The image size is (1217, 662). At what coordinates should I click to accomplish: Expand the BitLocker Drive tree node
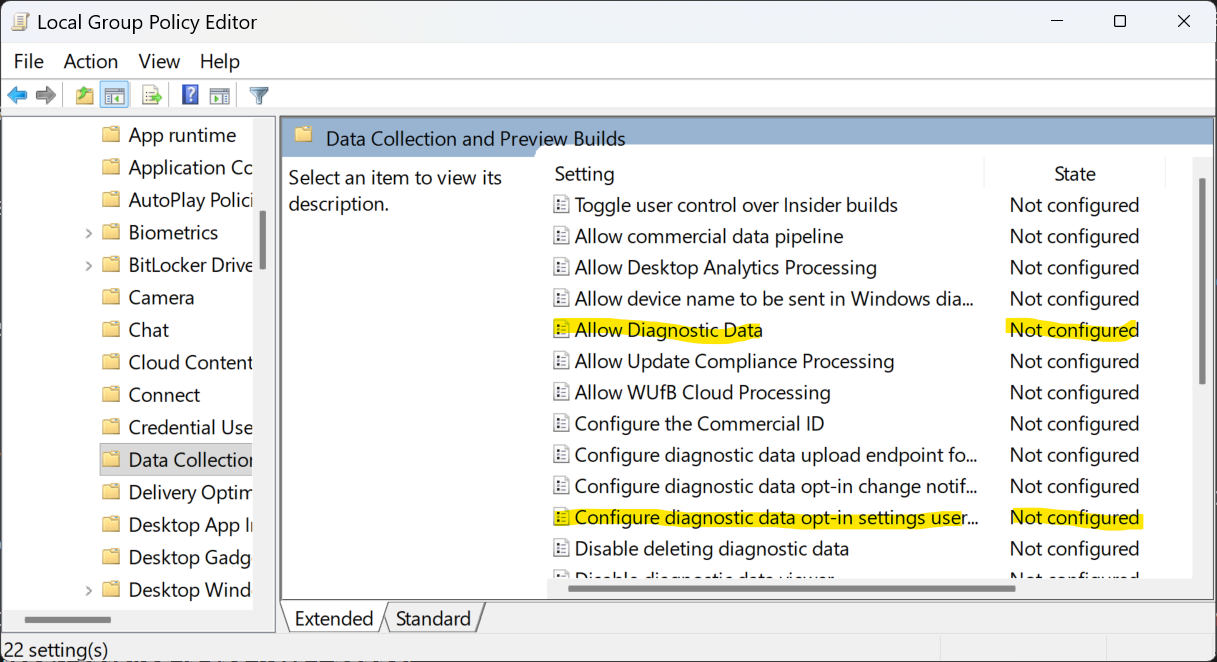click(88, 265)
